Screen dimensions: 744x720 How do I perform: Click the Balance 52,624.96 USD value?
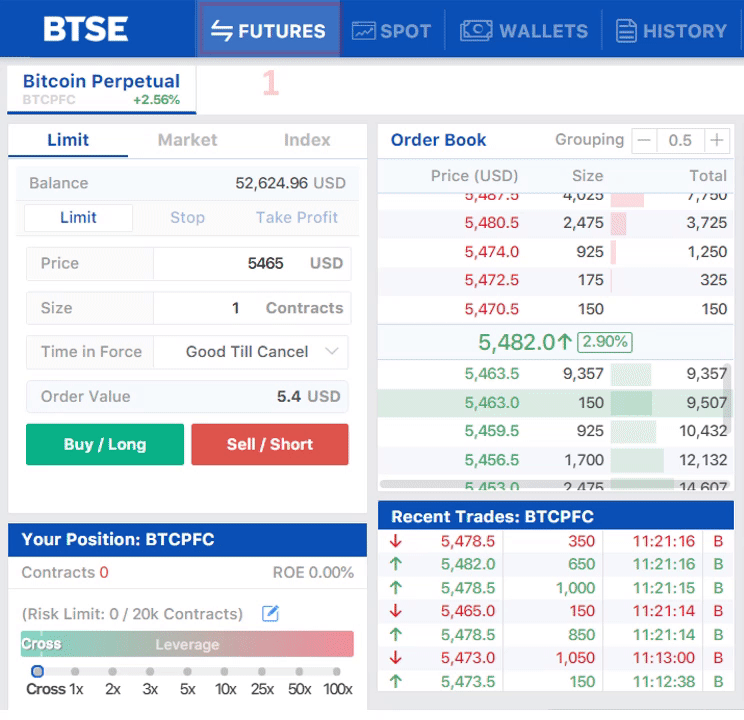point(290,183)
